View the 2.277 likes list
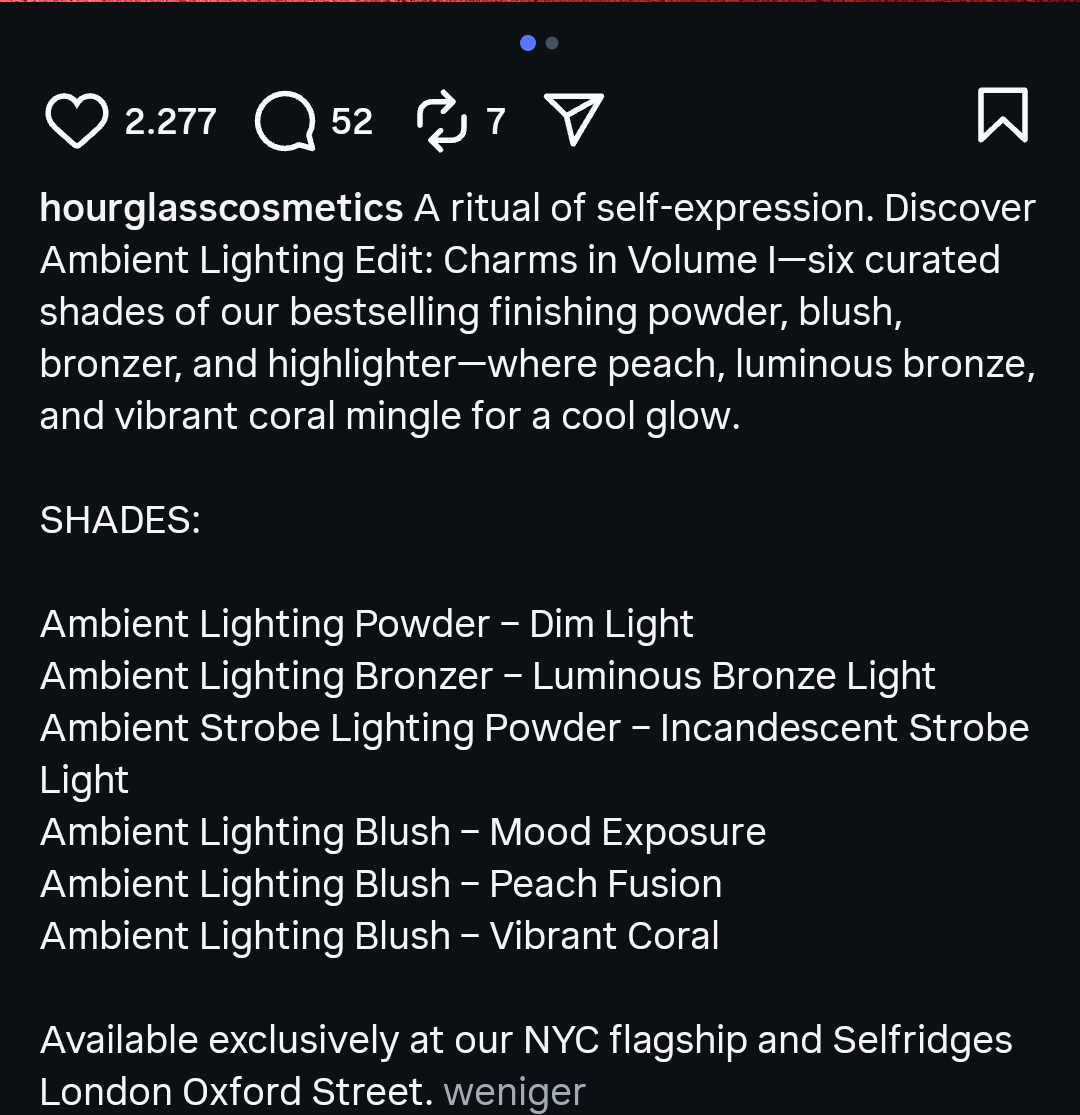The image size is (1080, 1115). coord(170,122)
